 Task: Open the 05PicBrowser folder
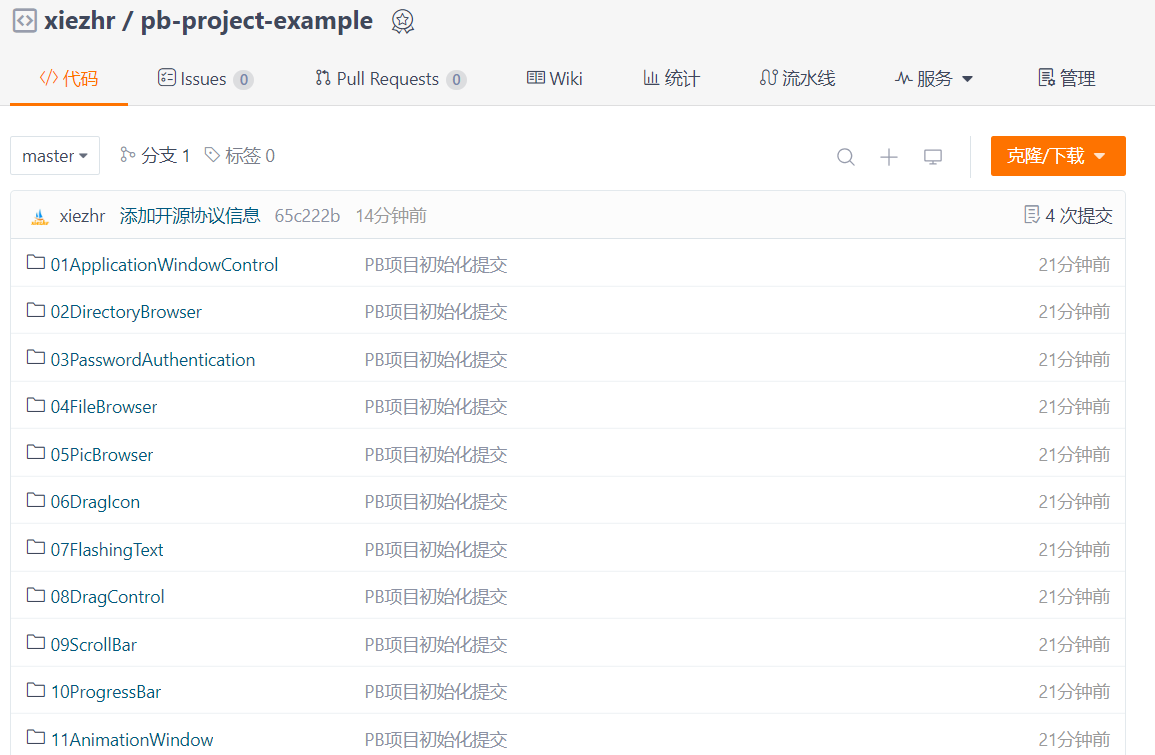102,454
